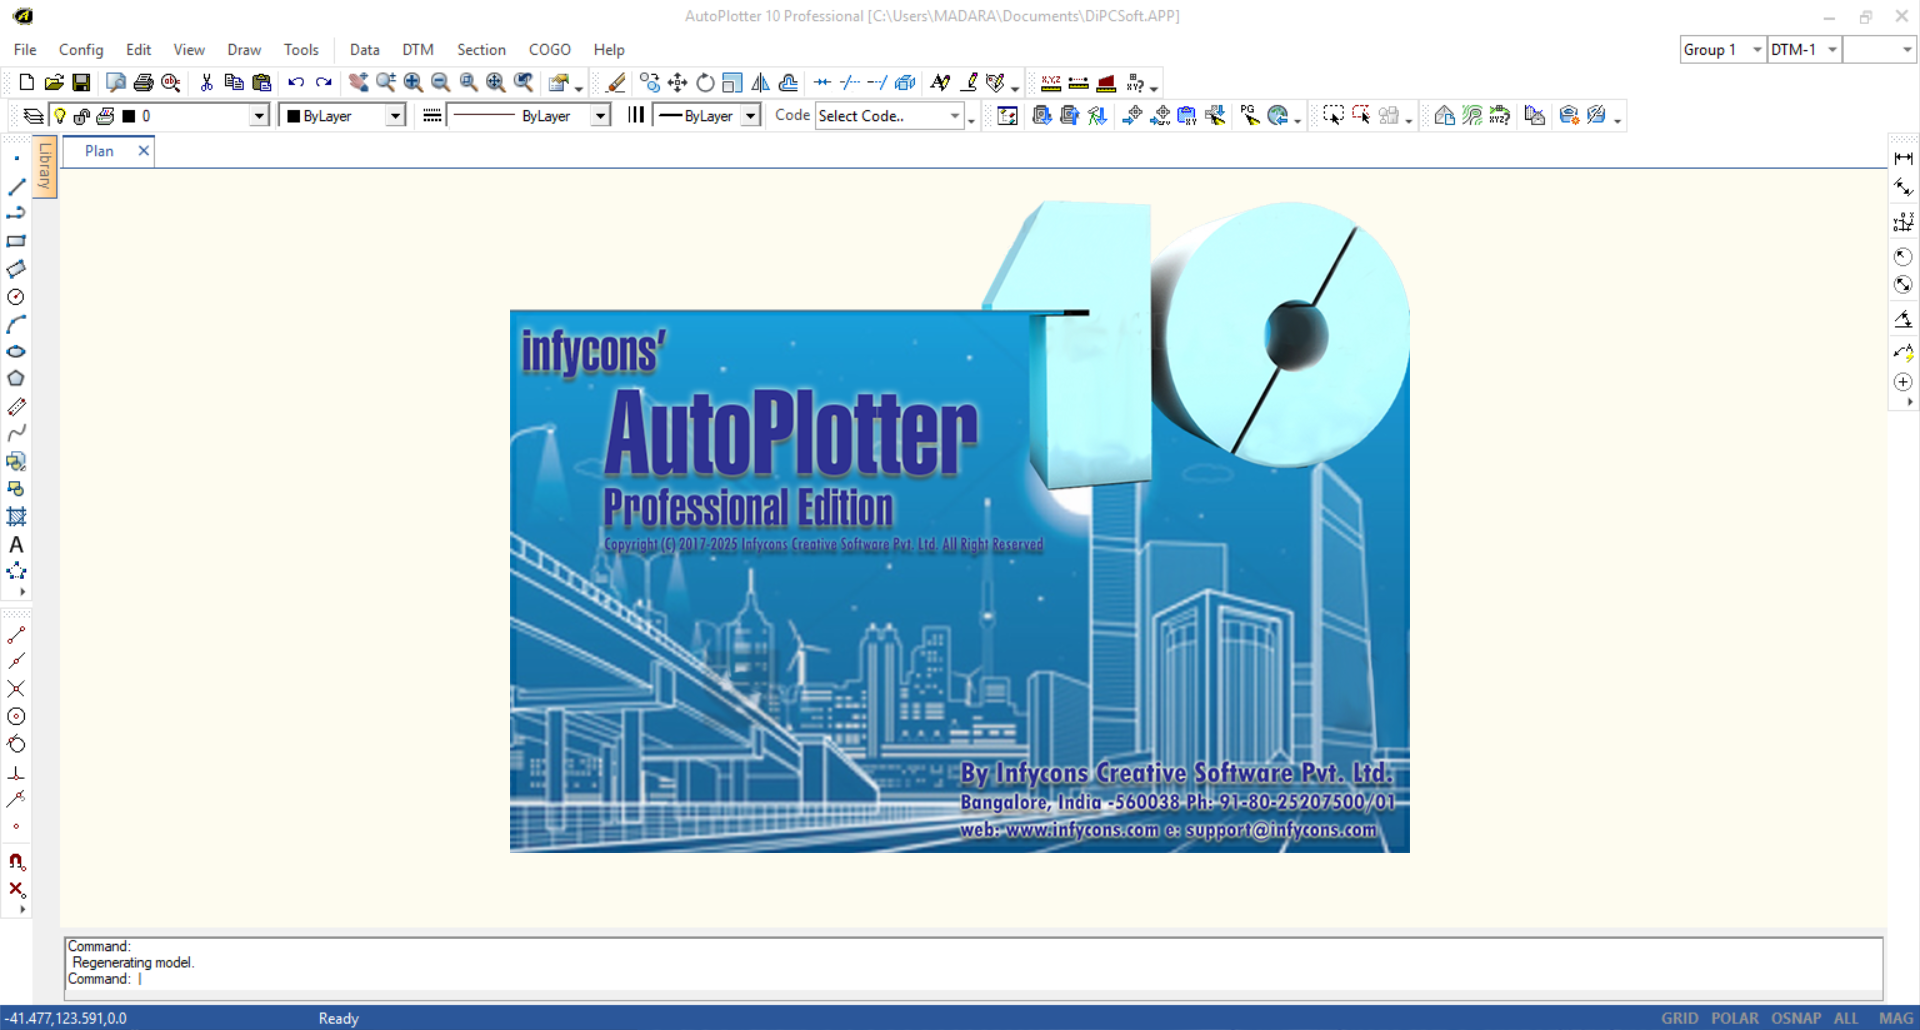Cut selection using the scissors icon
The width and height of the screenshot is (1920, 1030).
click(x=206, y=83)
